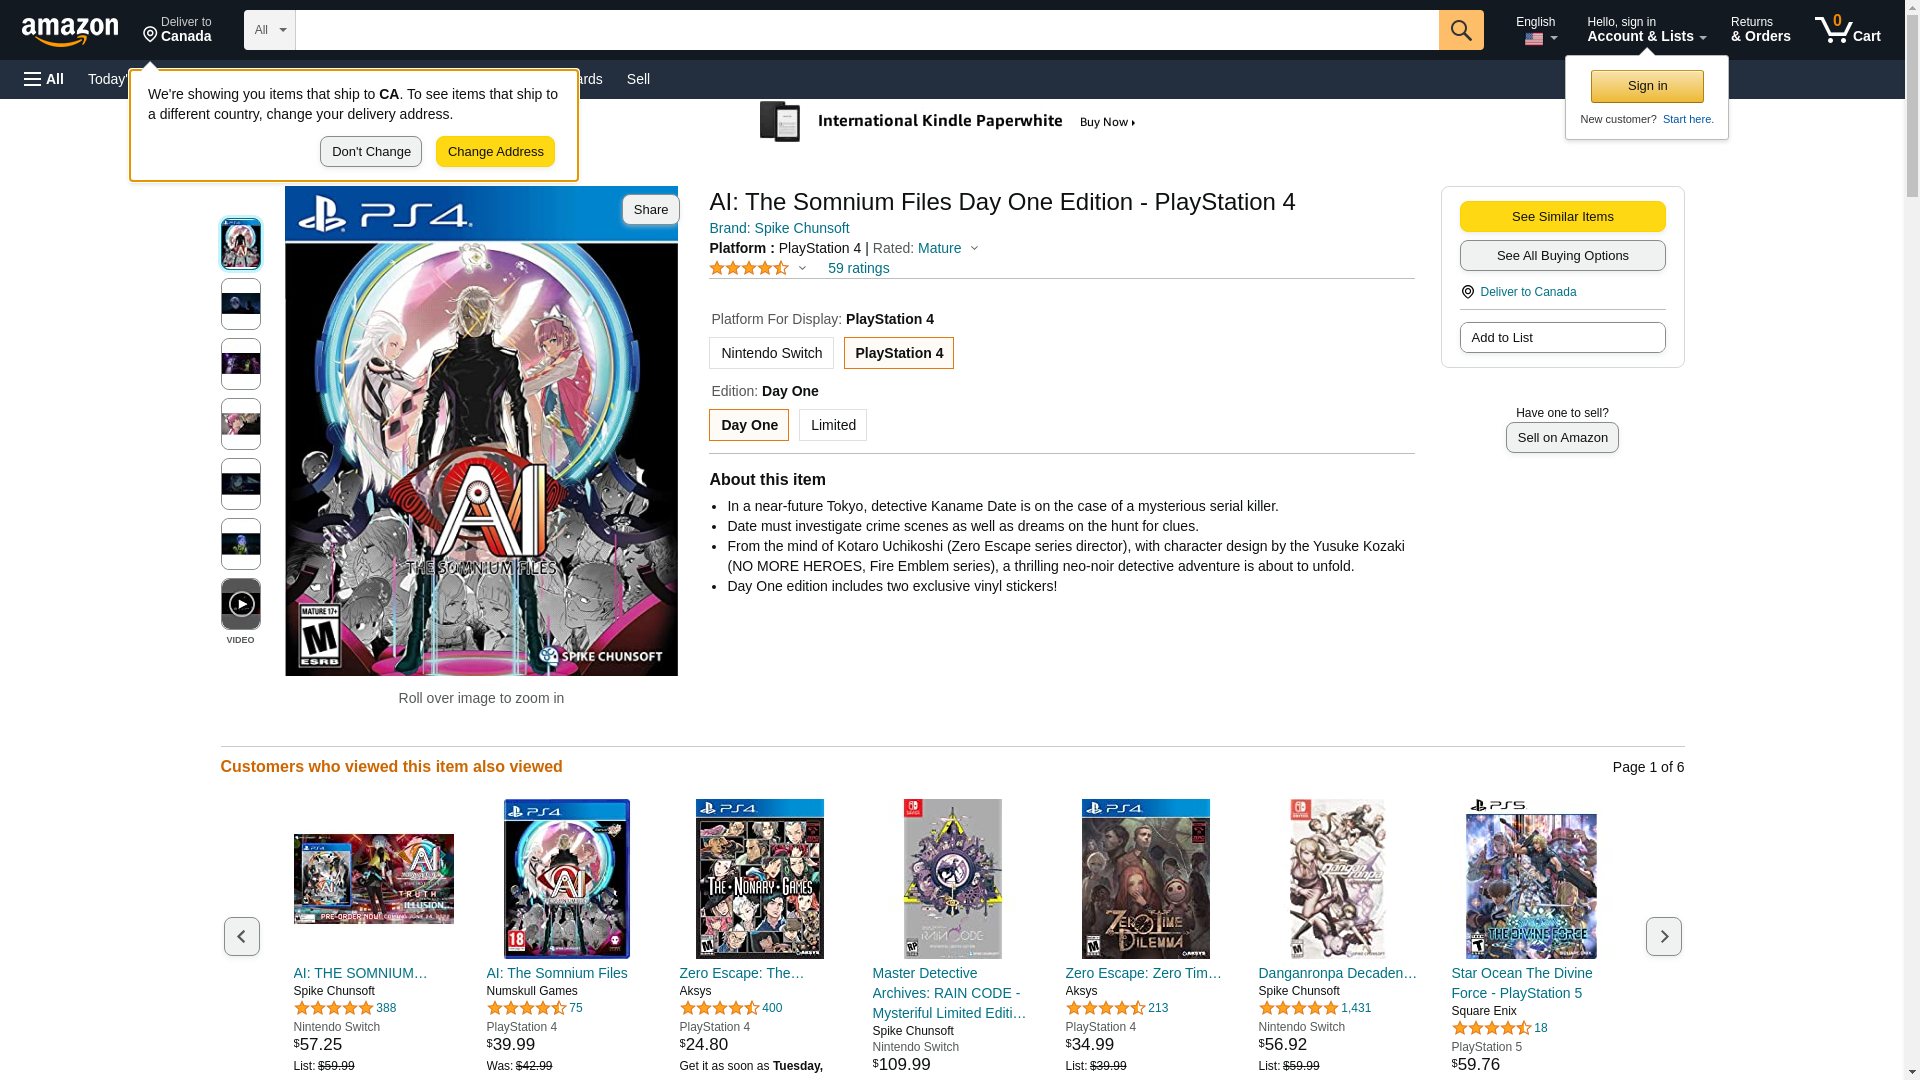The image size is (1920, 1080).
Task: Click the Amazon logo
Action: point(70,32)
